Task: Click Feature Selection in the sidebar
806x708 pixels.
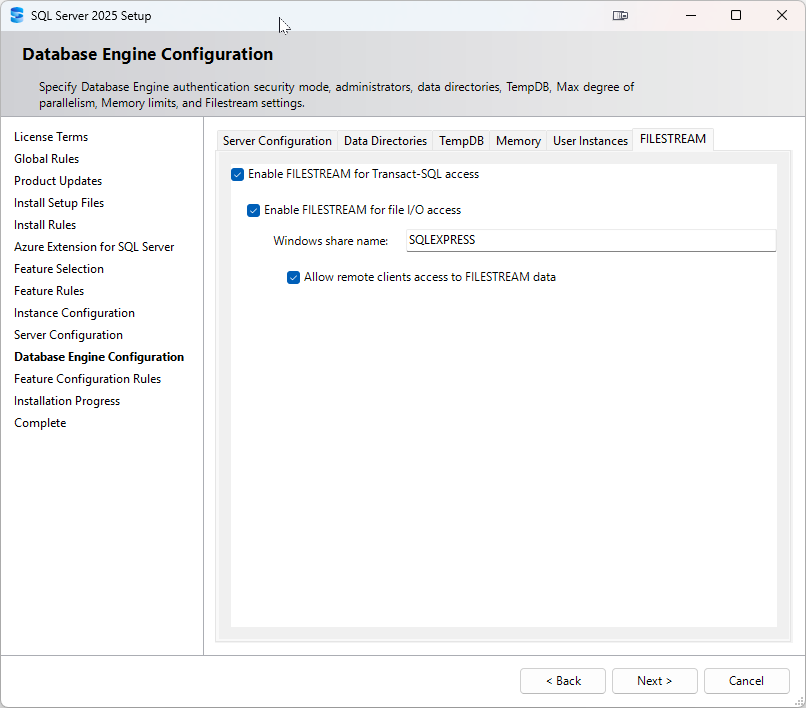Action: click(x=59, y=269)
